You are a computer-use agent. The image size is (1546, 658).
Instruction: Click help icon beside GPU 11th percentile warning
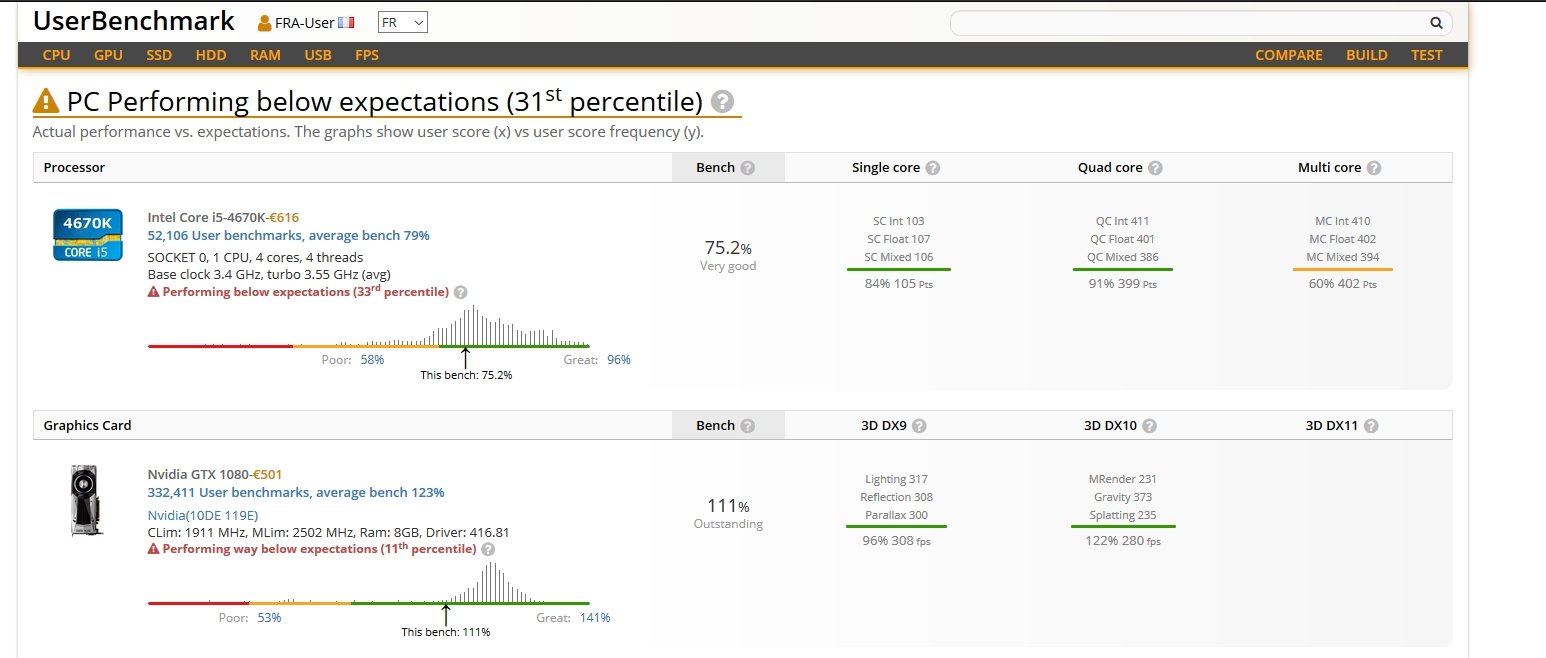(x=487, y=549)
